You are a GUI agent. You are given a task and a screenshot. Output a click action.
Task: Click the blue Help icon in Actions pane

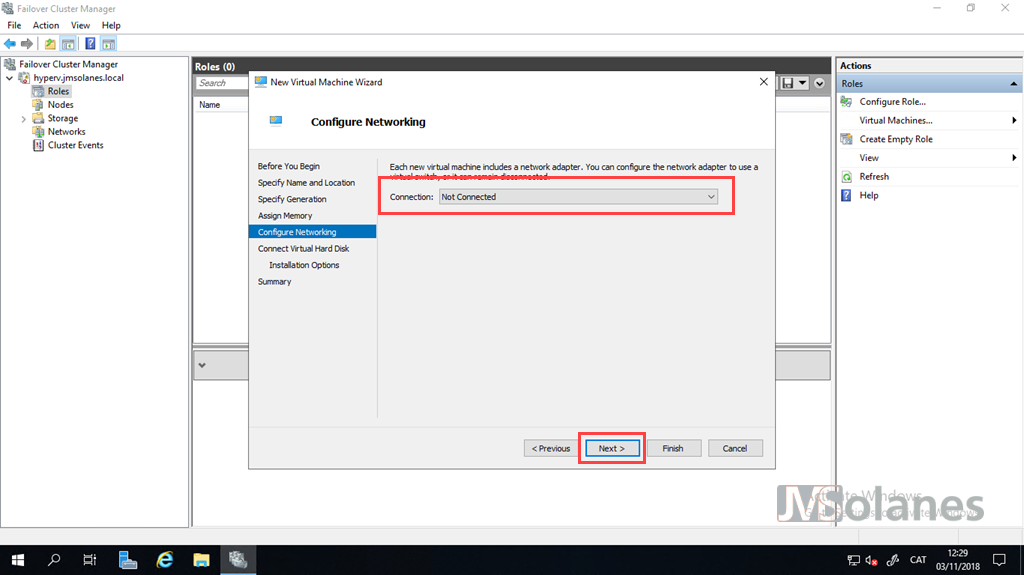(846, 195)
